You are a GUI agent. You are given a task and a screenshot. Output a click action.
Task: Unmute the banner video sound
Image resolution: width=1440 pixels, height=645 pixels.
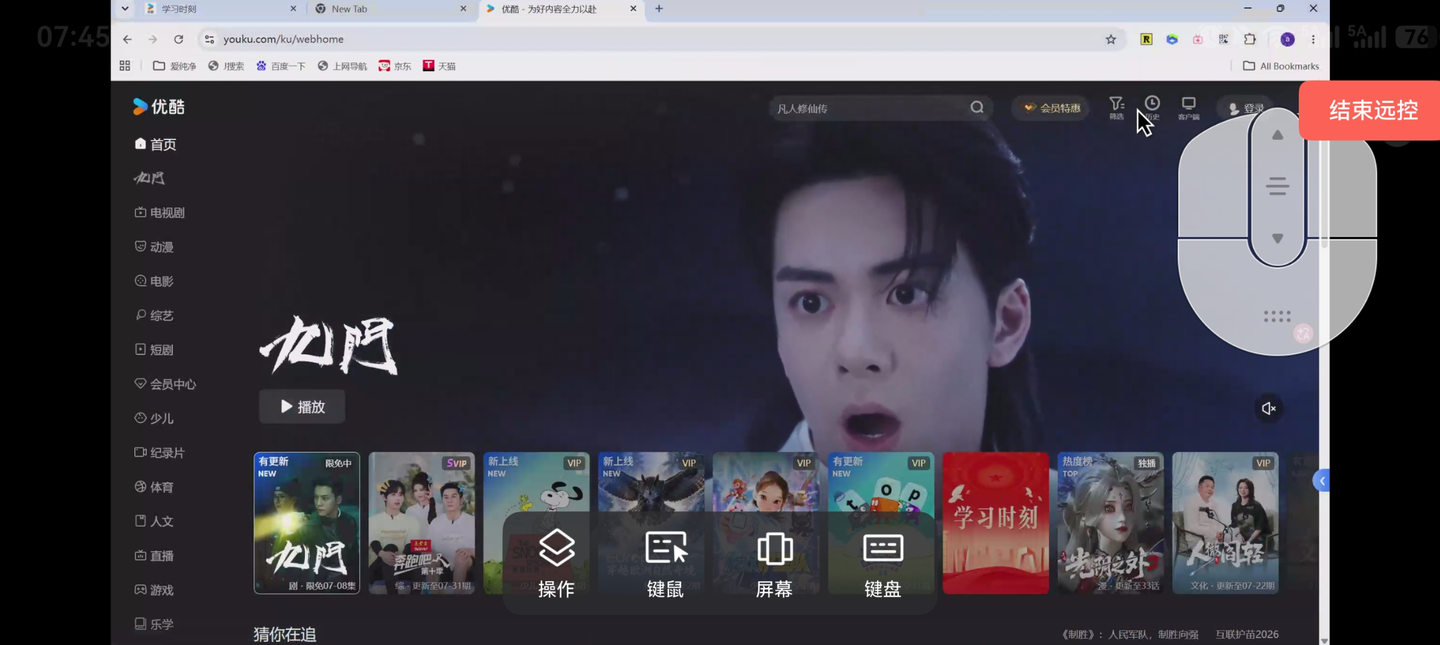tap(1268, 408)
